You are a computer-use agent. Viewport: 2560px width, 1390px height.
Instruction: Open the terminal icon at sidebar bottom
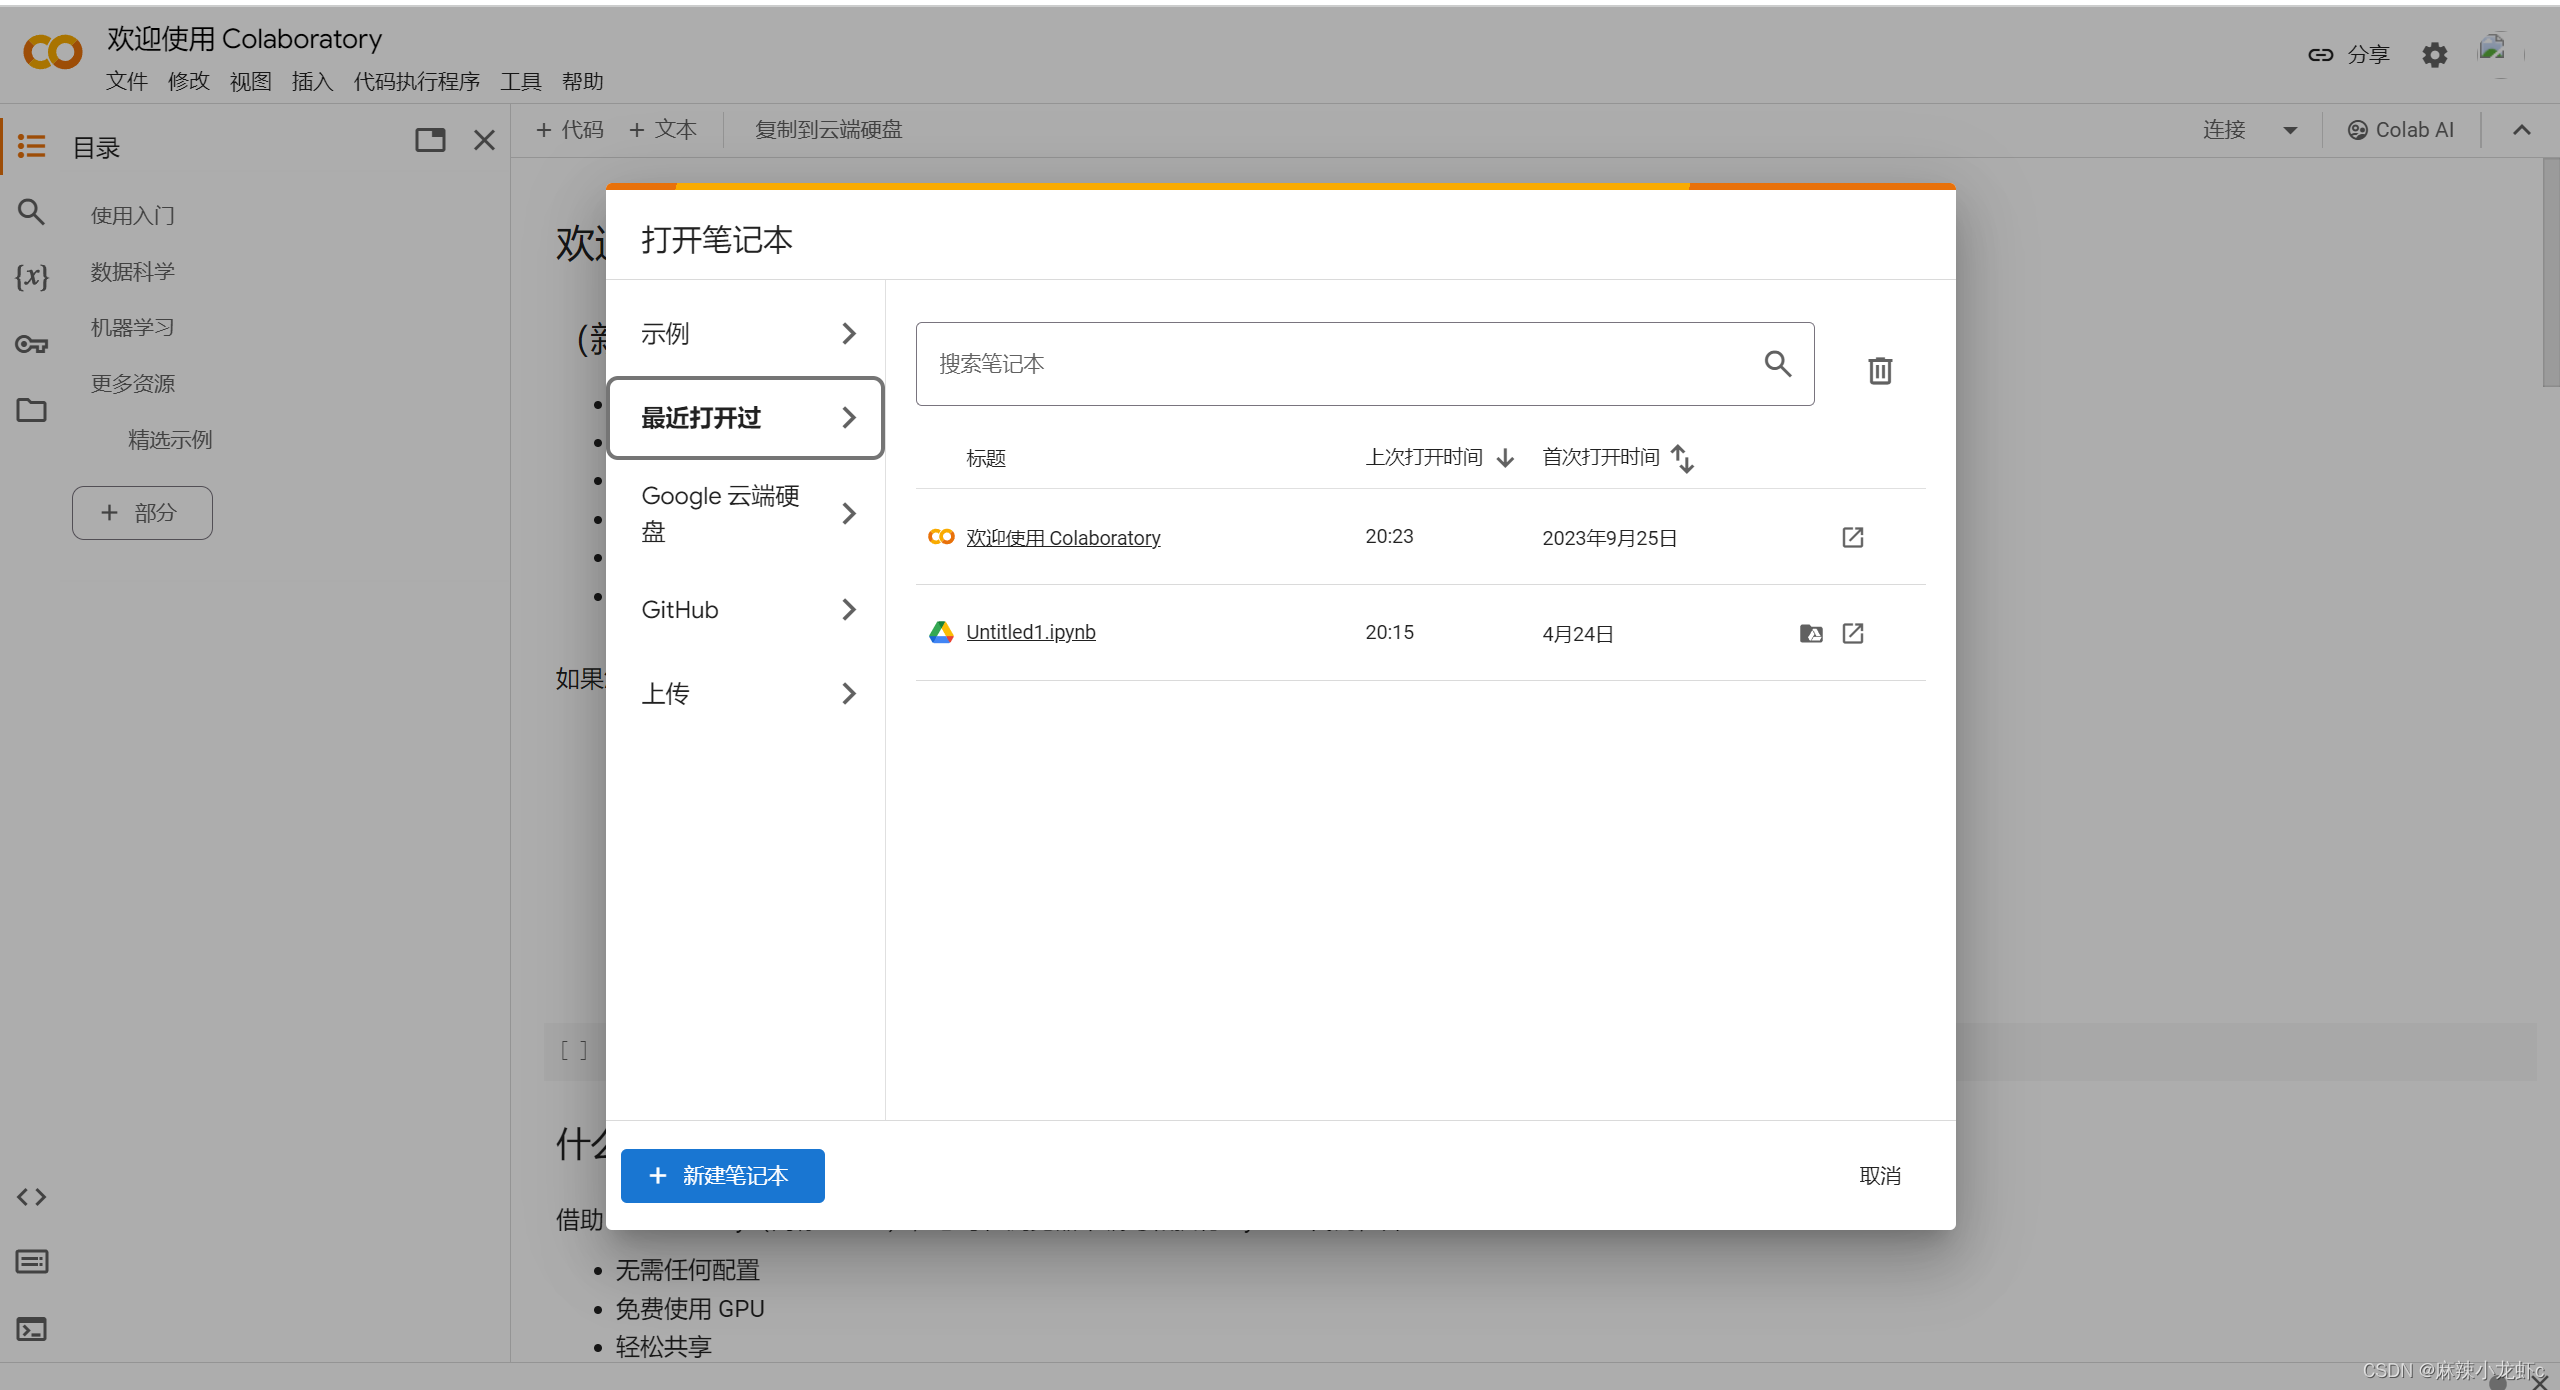(x=31, y=1329)
